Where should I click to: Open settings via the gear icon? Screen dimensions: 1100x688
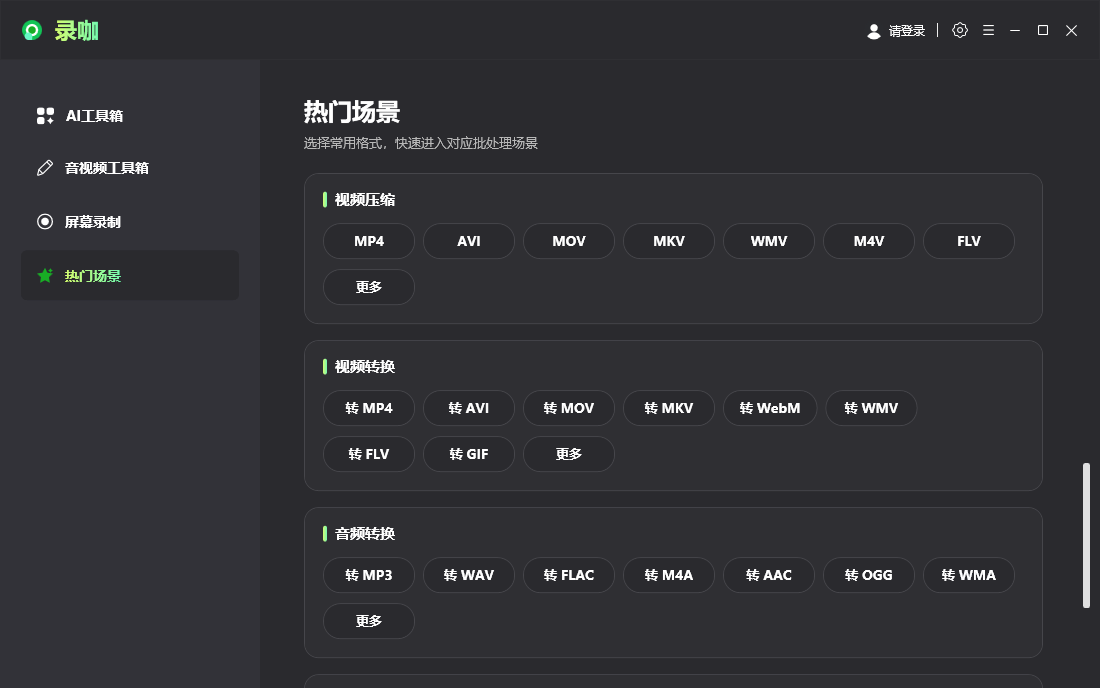point(960,30)
